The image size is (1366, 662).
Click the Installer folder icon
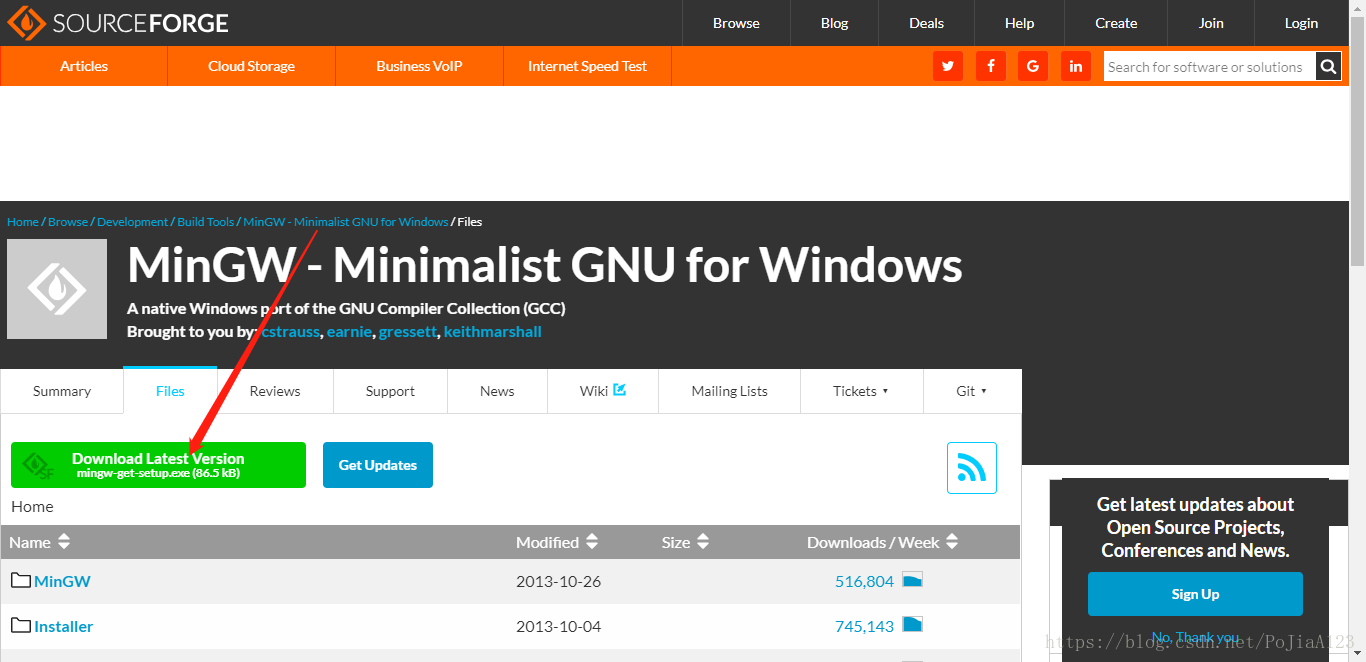coord(21,625)
